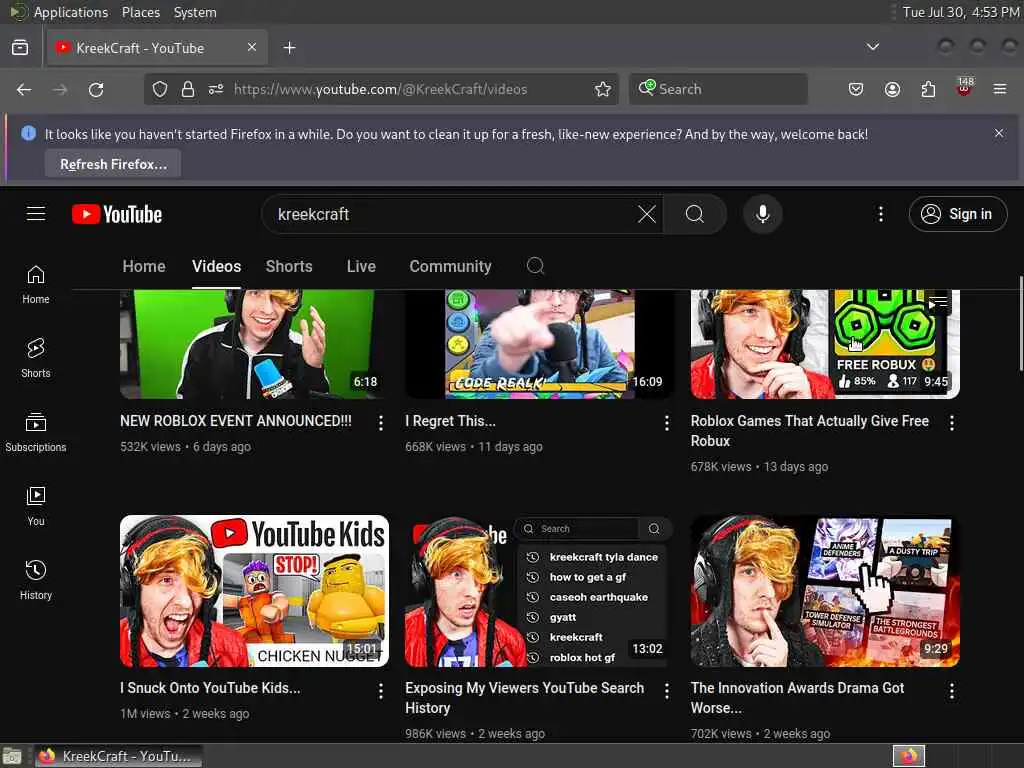Image resolution: width=1024 pixels, height=768 pixels.
Task: Switch to channel Shorts tab
Action: click(x=289, y=266)
